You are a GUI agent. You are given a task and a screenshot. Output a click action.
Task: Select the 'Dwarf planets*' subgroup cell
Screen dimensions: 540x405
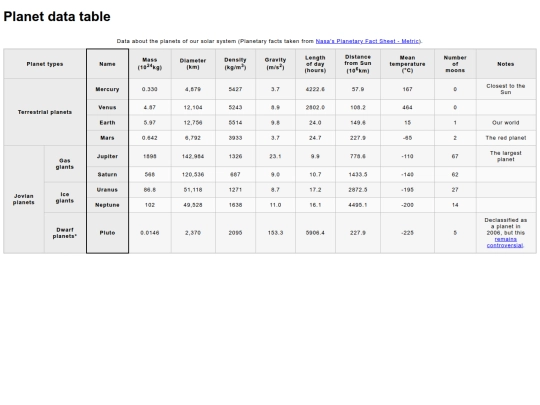click(65, 233)
